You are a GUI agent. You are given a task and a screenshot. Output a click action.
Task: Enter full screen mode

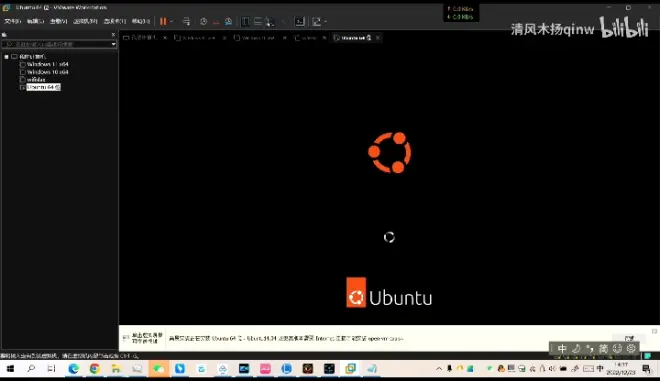(x=269, y=21)
